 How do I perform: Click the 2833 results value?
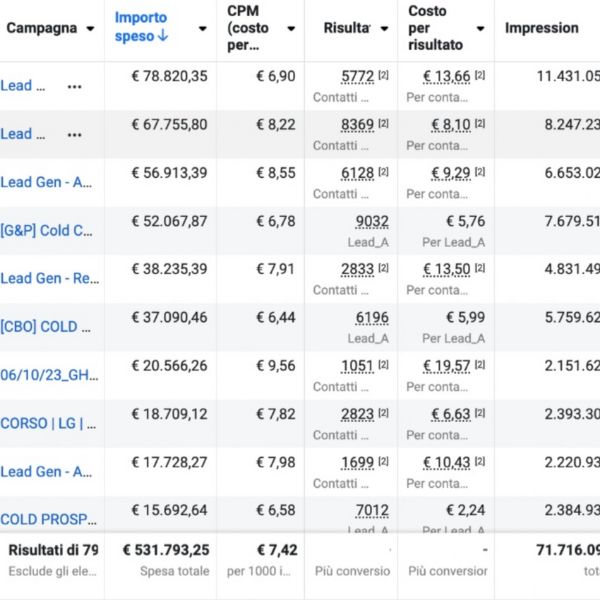coord(357,269)
